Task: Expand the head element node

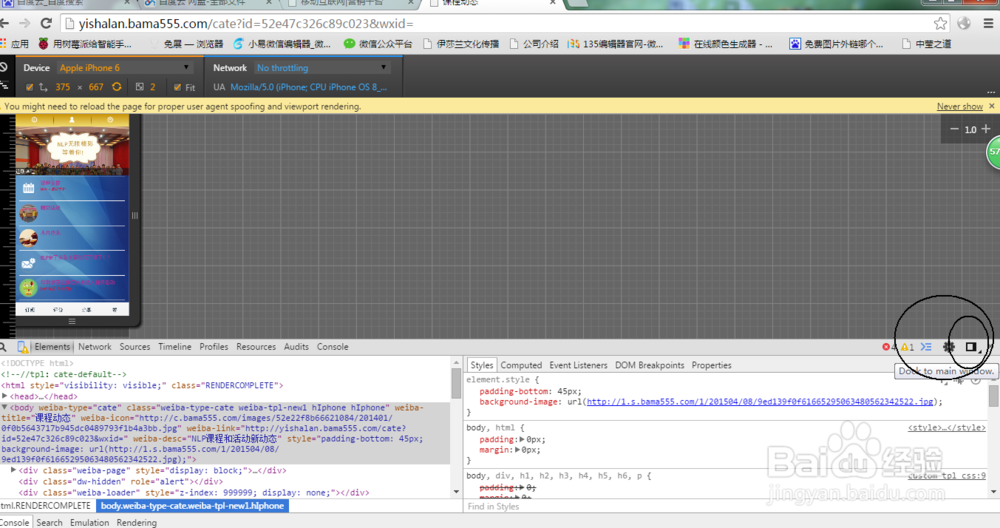Action: point(4,396)
